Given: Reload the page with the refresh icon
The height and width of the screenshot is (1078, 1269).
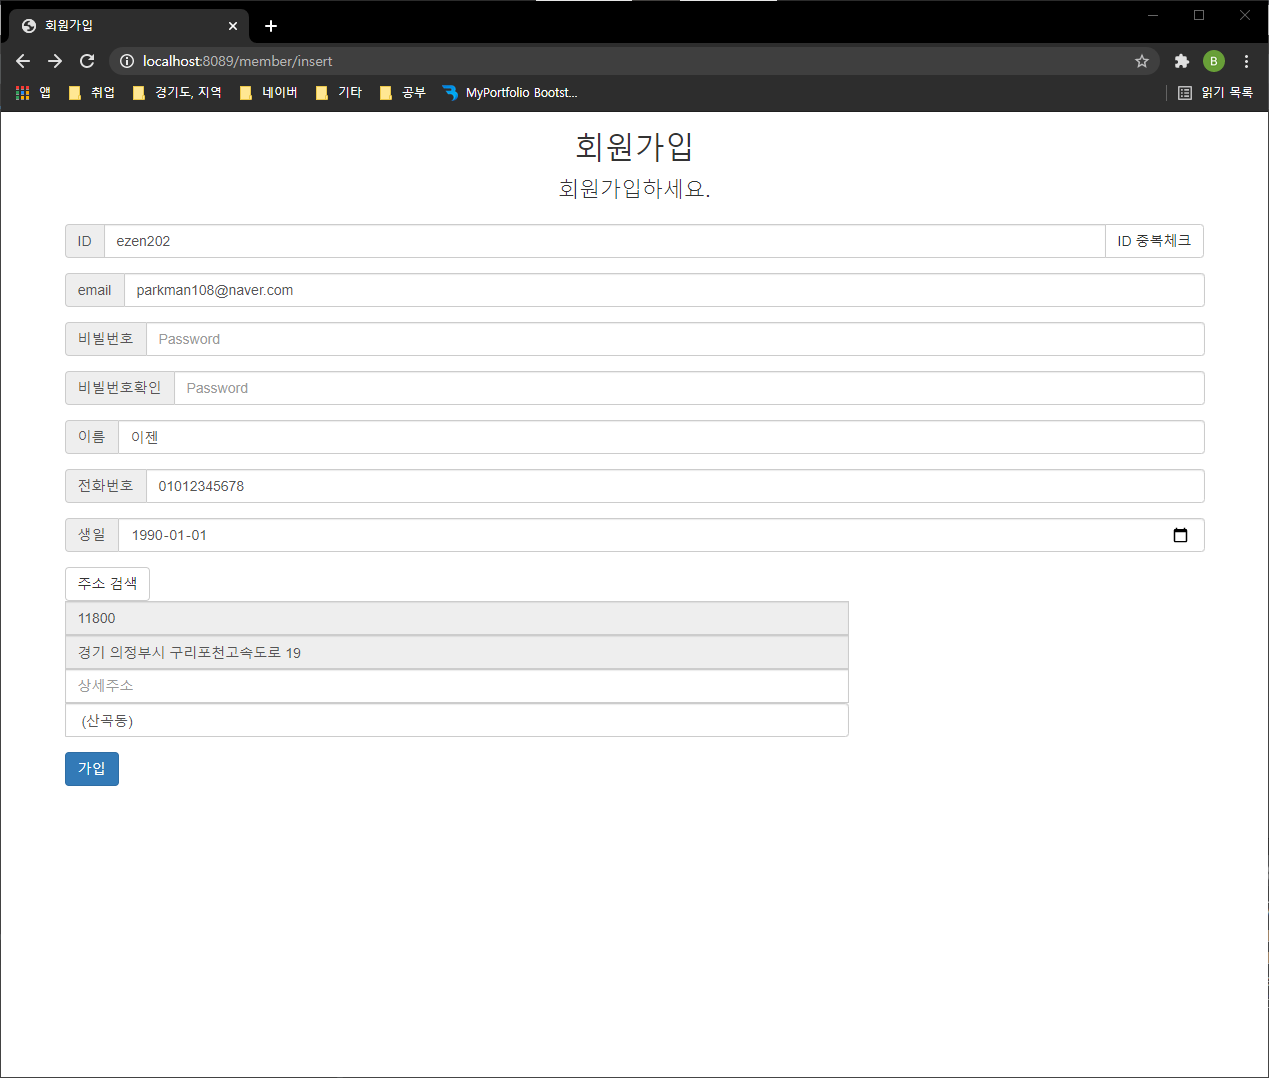Looking at the screenshot, I should coord(86,61).
